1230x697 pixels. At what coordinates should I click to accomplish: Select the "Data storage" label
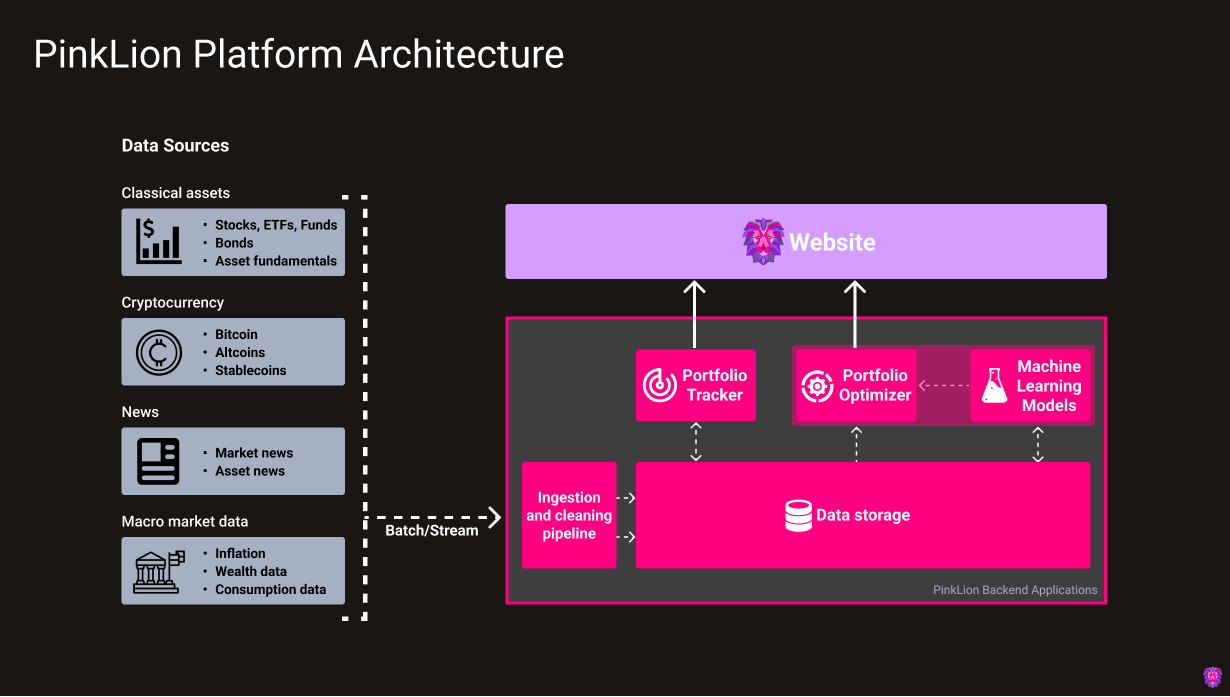click(863, 516)
